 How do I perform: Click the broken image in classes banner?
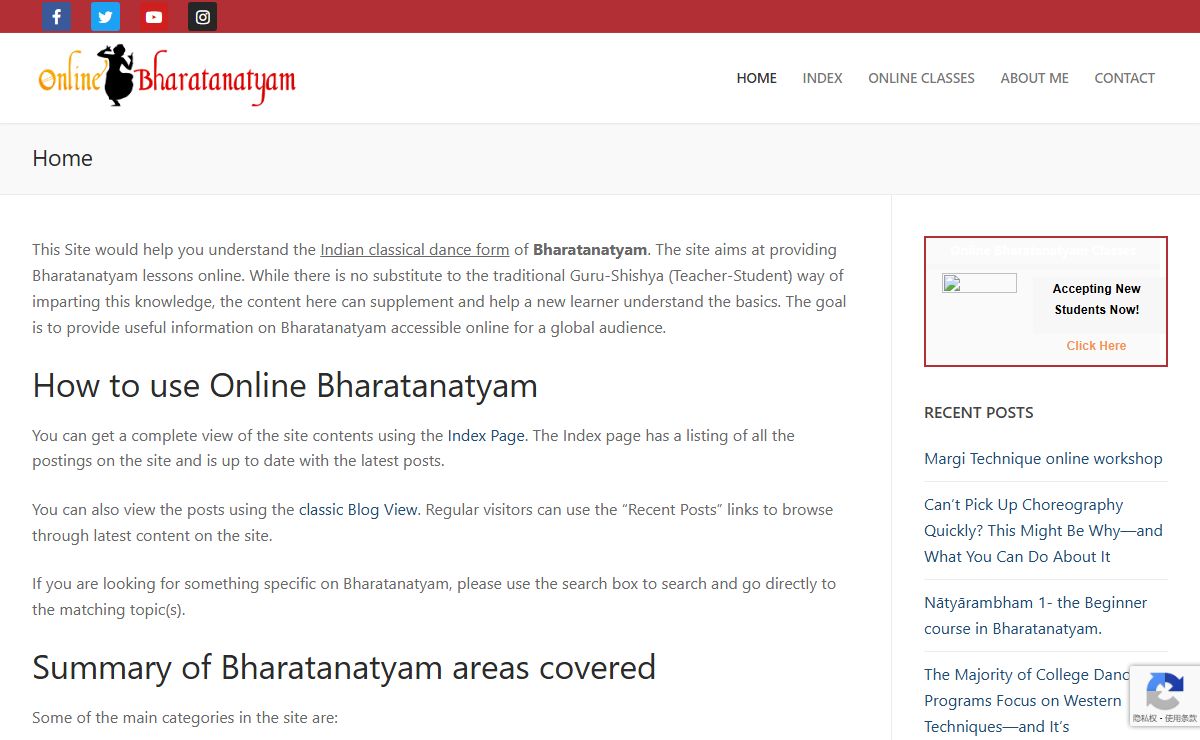(x=979, y=283)
